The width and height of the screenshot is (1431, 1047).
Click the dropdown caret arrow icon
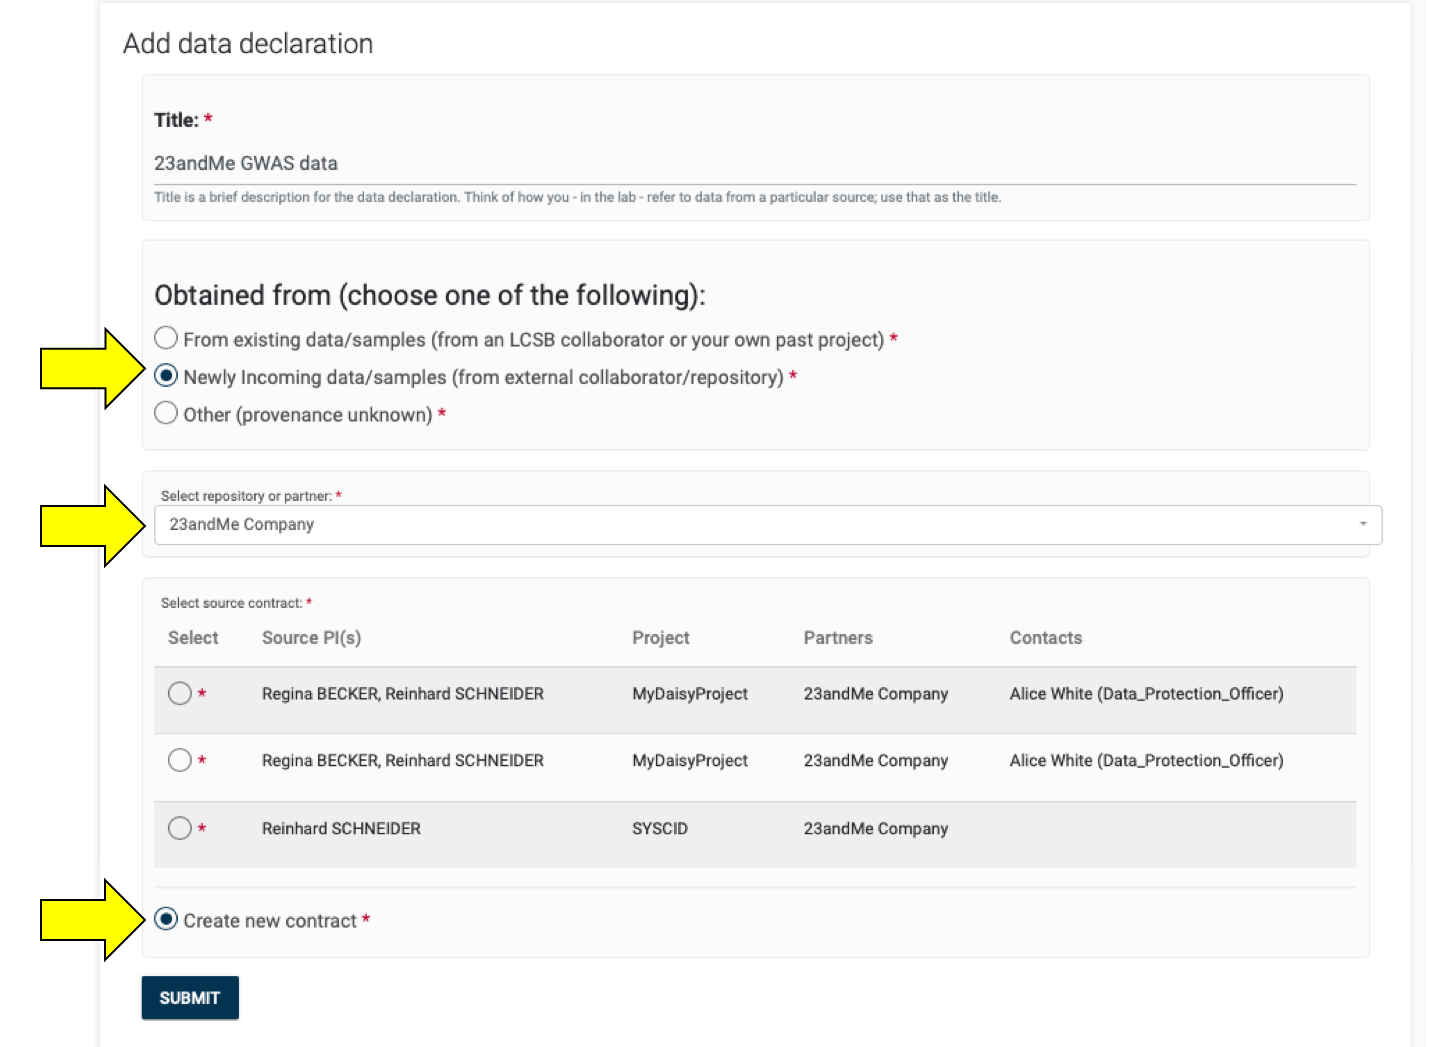[x=1362, y=525]
